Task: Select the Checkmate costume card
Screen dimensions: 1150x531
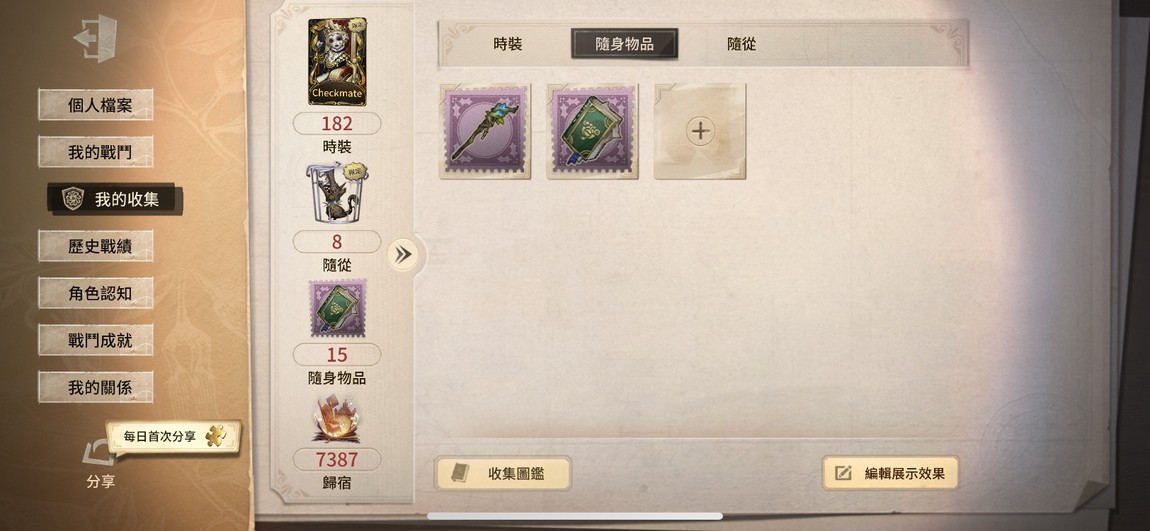Action: pyautogui.click(x=337, y=62)
